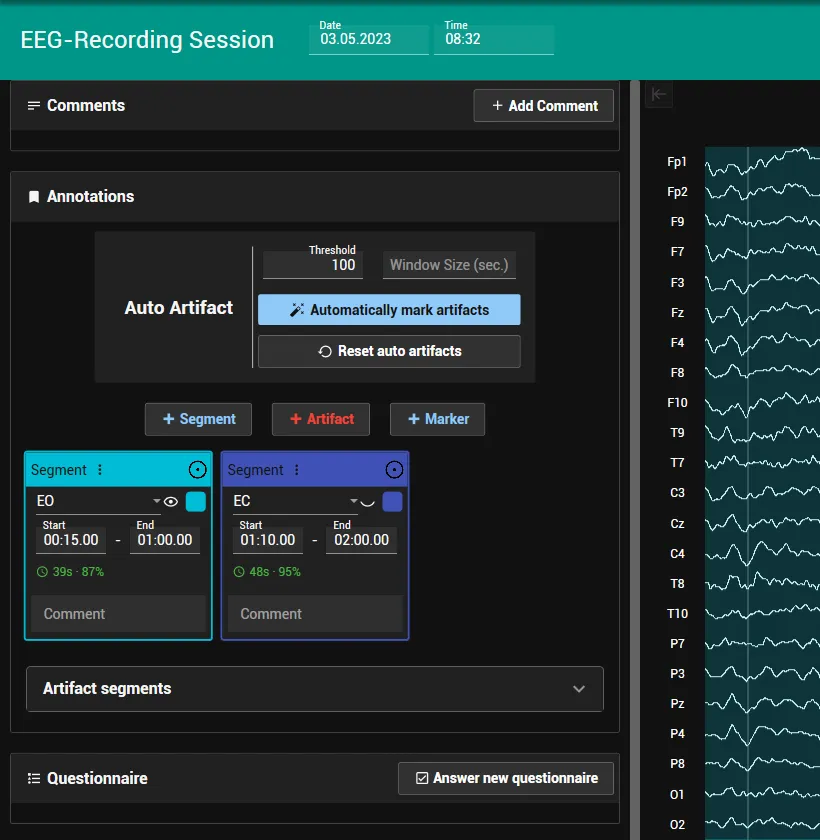820x840 pixels.
Task: Click the F7 channel label
Action: pyautogui.click(x=677, y=252)
